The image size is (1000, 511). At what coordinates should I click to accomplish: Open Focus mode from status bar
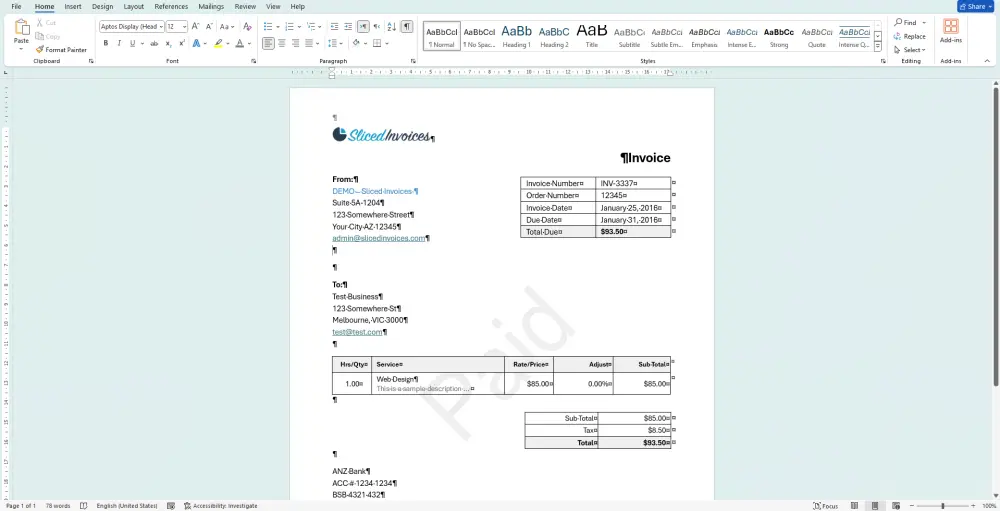[x=825, y=506]
